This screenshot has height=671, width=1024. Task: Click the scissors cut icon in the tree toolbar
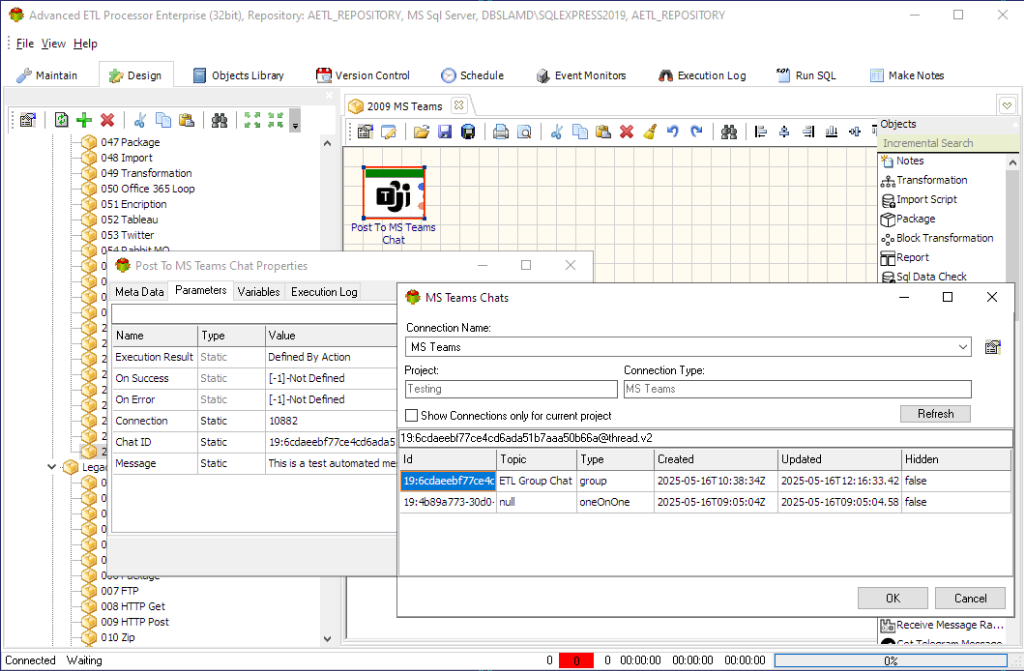coord(139,120)
